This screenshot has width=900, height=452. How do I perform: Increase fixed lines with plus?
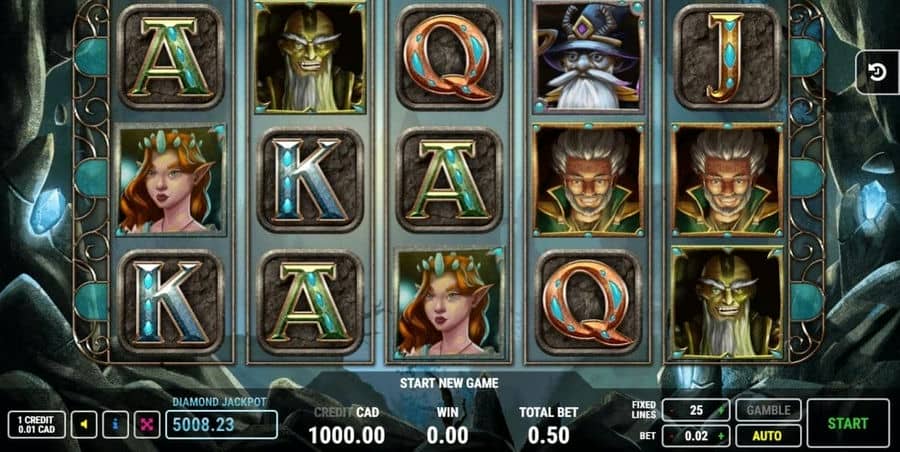pos(721,410)
